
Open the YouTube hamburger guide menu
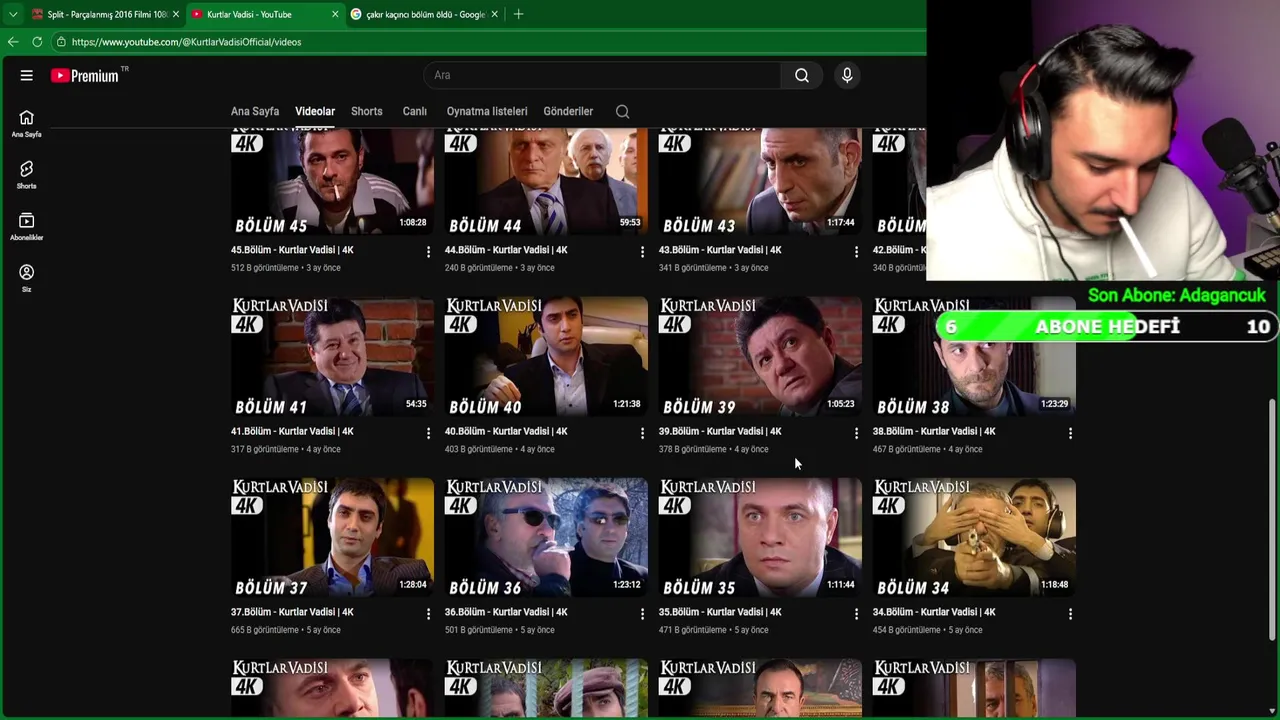pos(27,75)
